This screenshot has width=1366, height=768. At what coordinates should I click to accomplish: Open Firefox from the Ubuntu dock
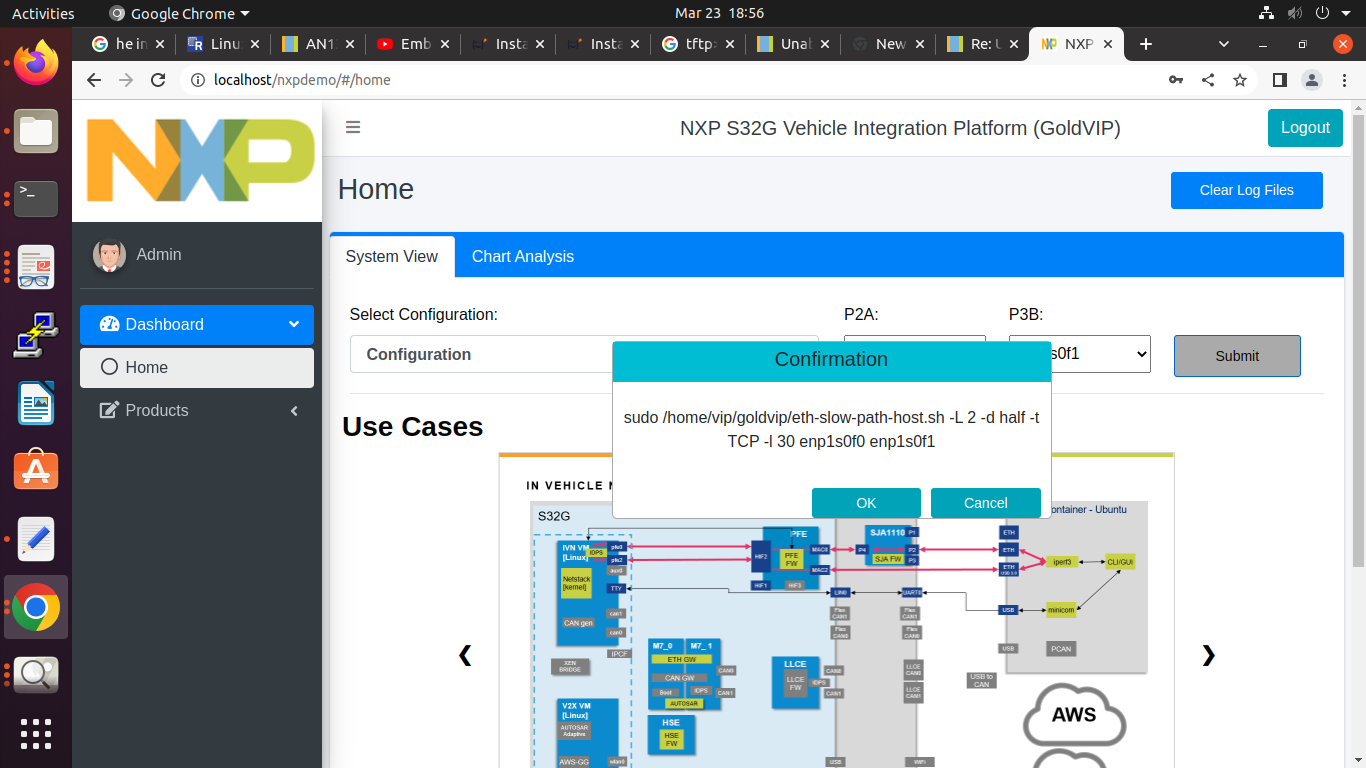[36, 62]
